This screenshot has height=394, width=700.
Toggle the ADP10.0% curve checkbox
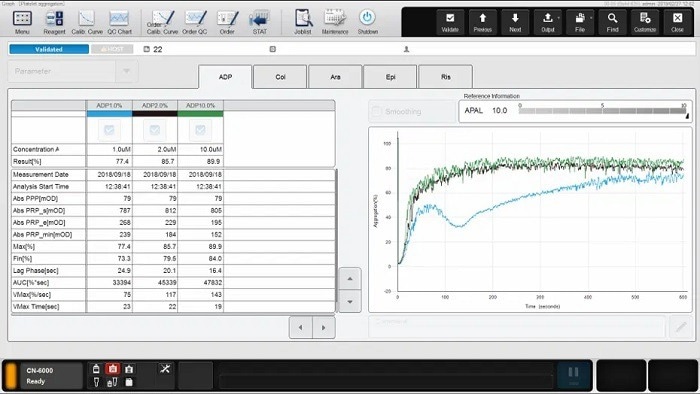pos(200,130)
